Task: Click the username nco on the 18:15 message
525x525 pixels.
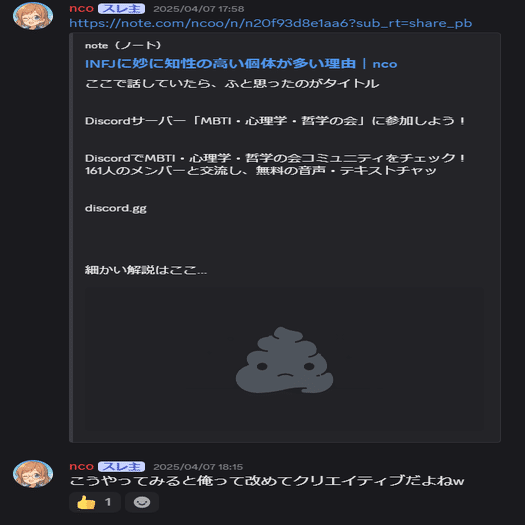Action: (81, 466)
